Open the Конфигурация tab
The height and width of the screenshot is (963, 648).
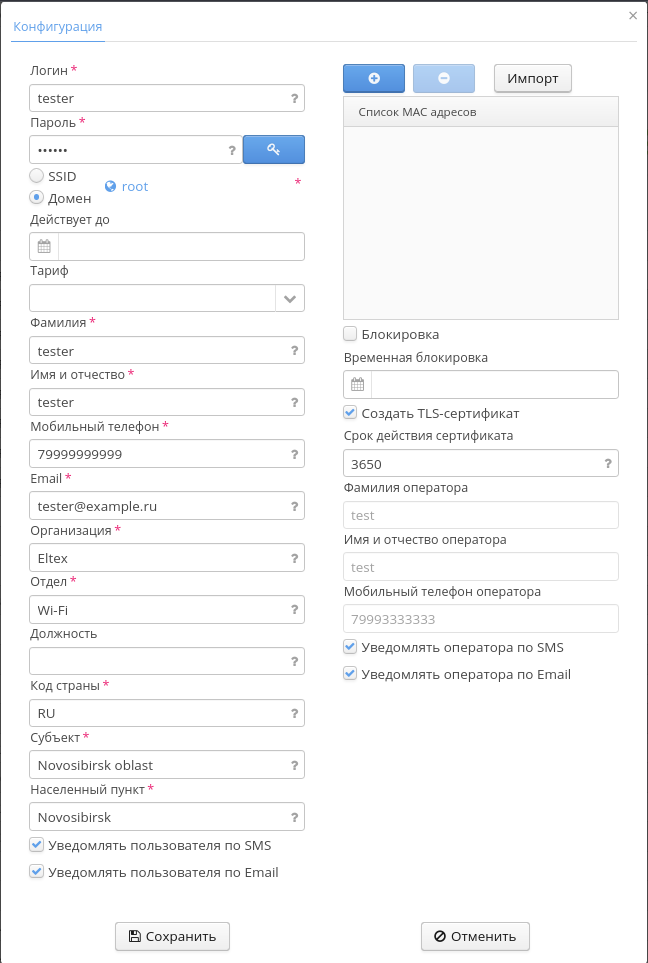(58, 26)
